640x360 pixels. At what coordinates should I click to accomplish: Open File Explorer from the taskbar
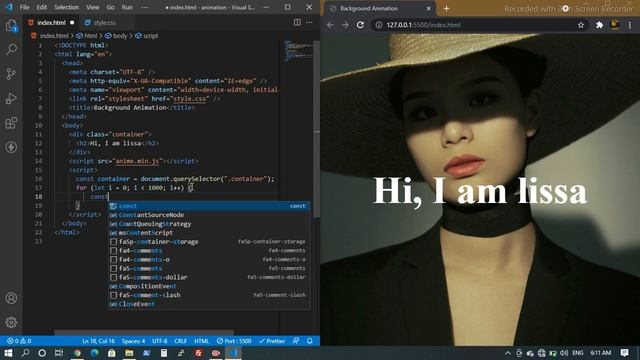[129, 353]
